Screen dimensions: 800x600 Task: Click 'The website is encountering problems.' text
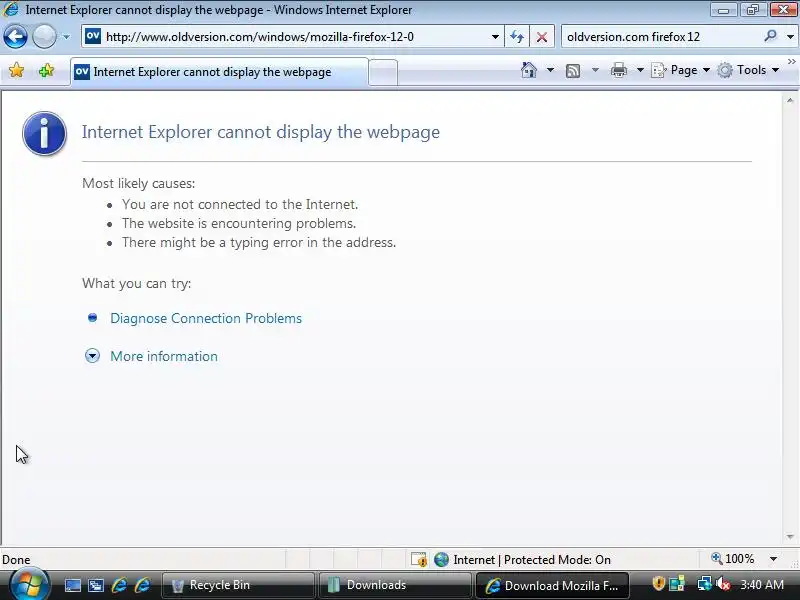coord(239,223)
